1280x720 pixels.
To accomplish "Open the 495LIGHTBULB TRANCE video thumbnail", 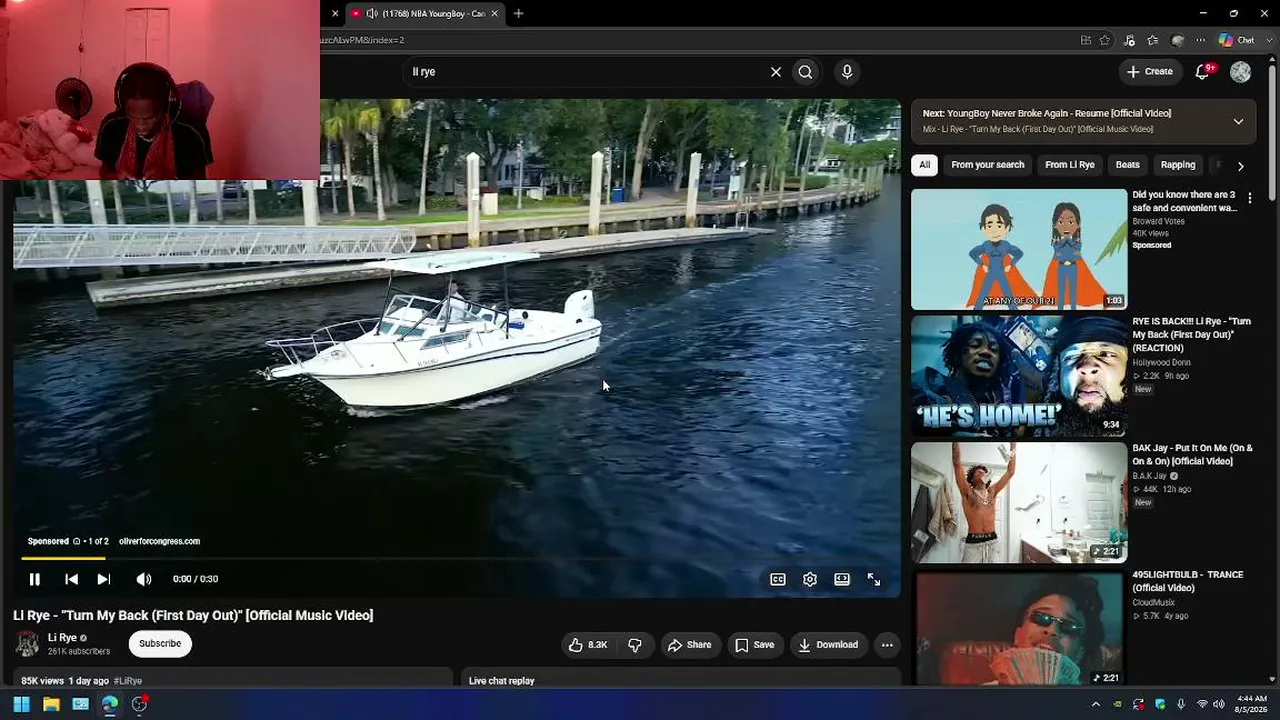I will [x=1019, y=629].
